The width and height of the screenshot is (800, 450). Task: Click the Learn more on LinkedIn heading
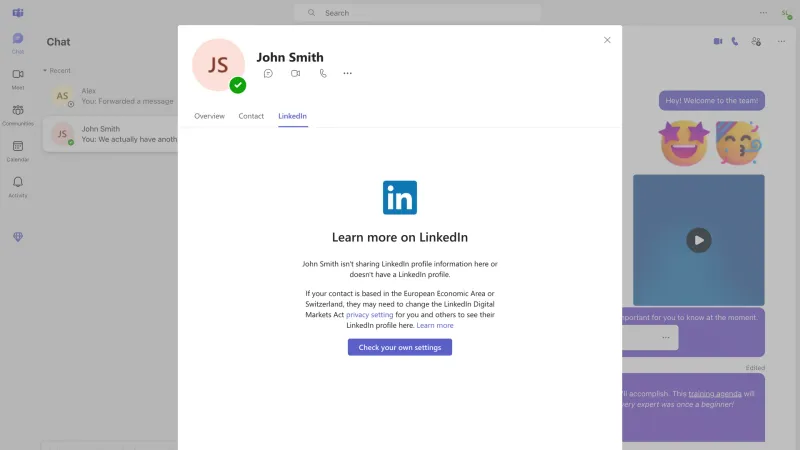click(x=399, y=237)
